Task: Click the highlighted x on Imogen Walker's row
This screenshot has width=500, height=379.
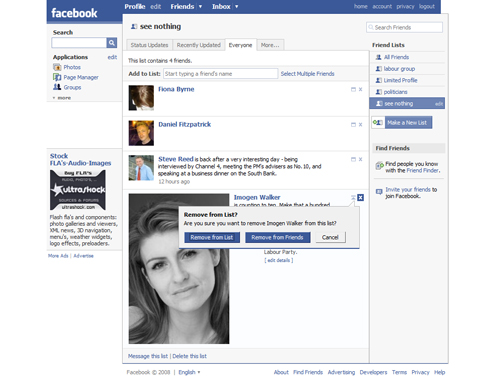Action: point(360,197)
